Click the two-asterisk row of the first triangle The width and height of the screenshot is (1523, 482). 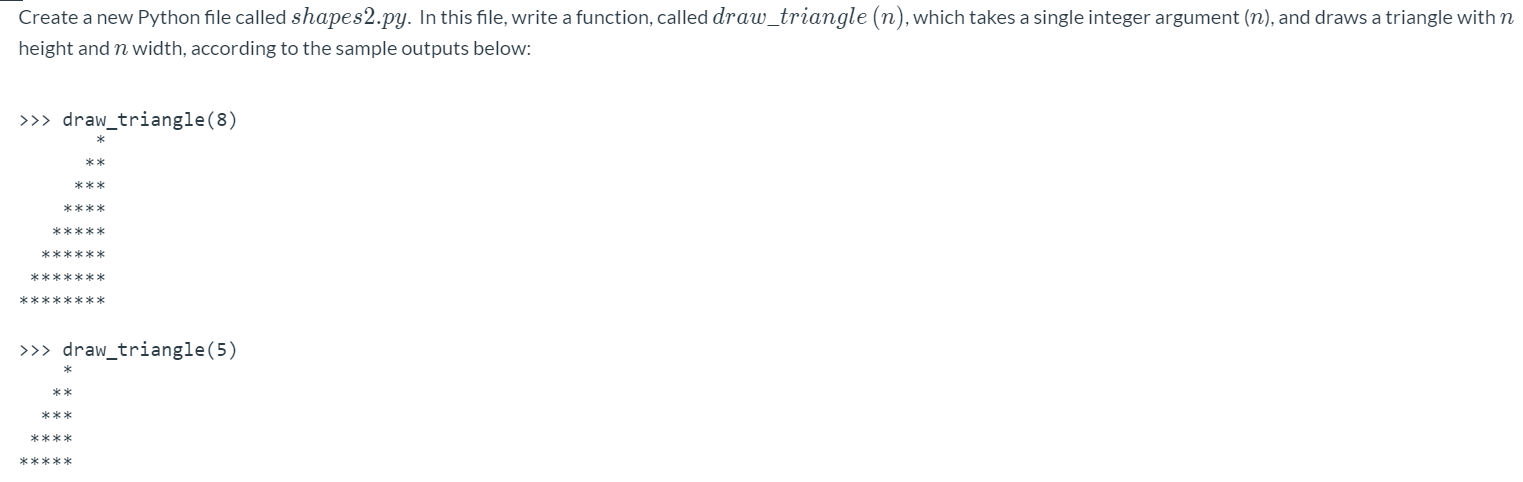(95, 164)
